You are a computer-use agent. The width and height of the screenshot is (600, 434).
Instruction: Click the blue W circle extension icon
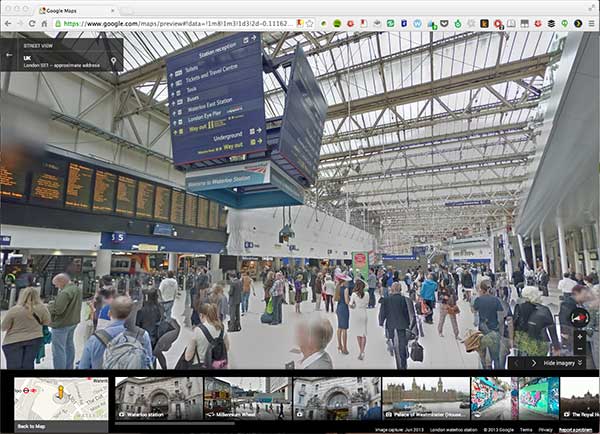(417, 24)
